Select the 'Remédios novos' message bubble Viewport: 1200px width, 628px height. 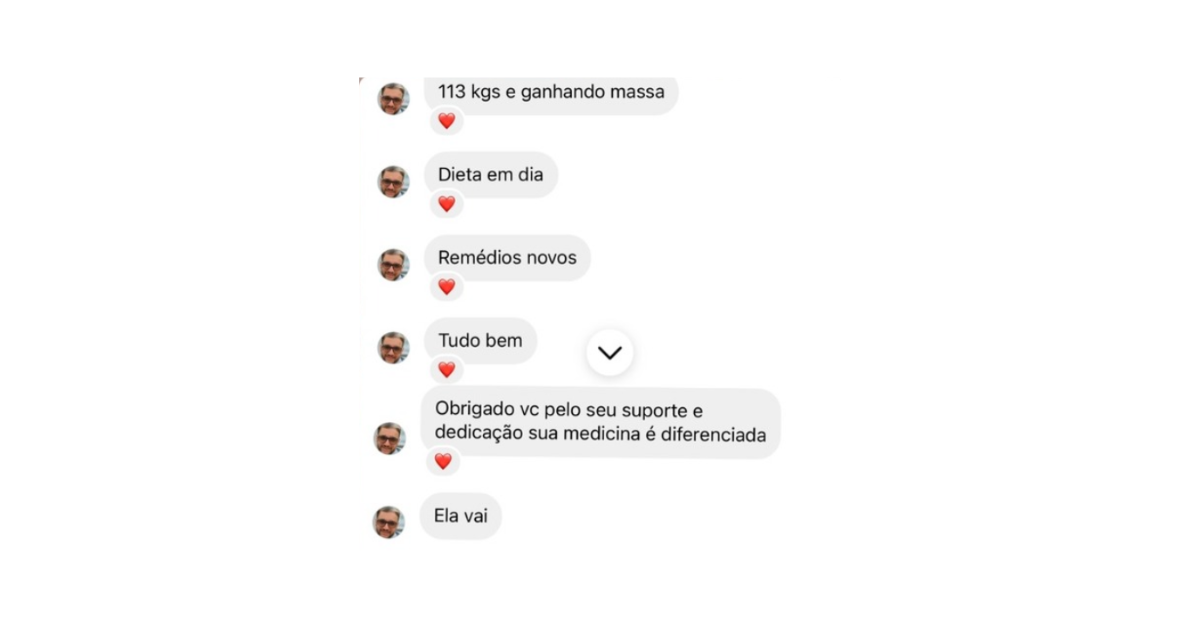(x=508, y=258)
